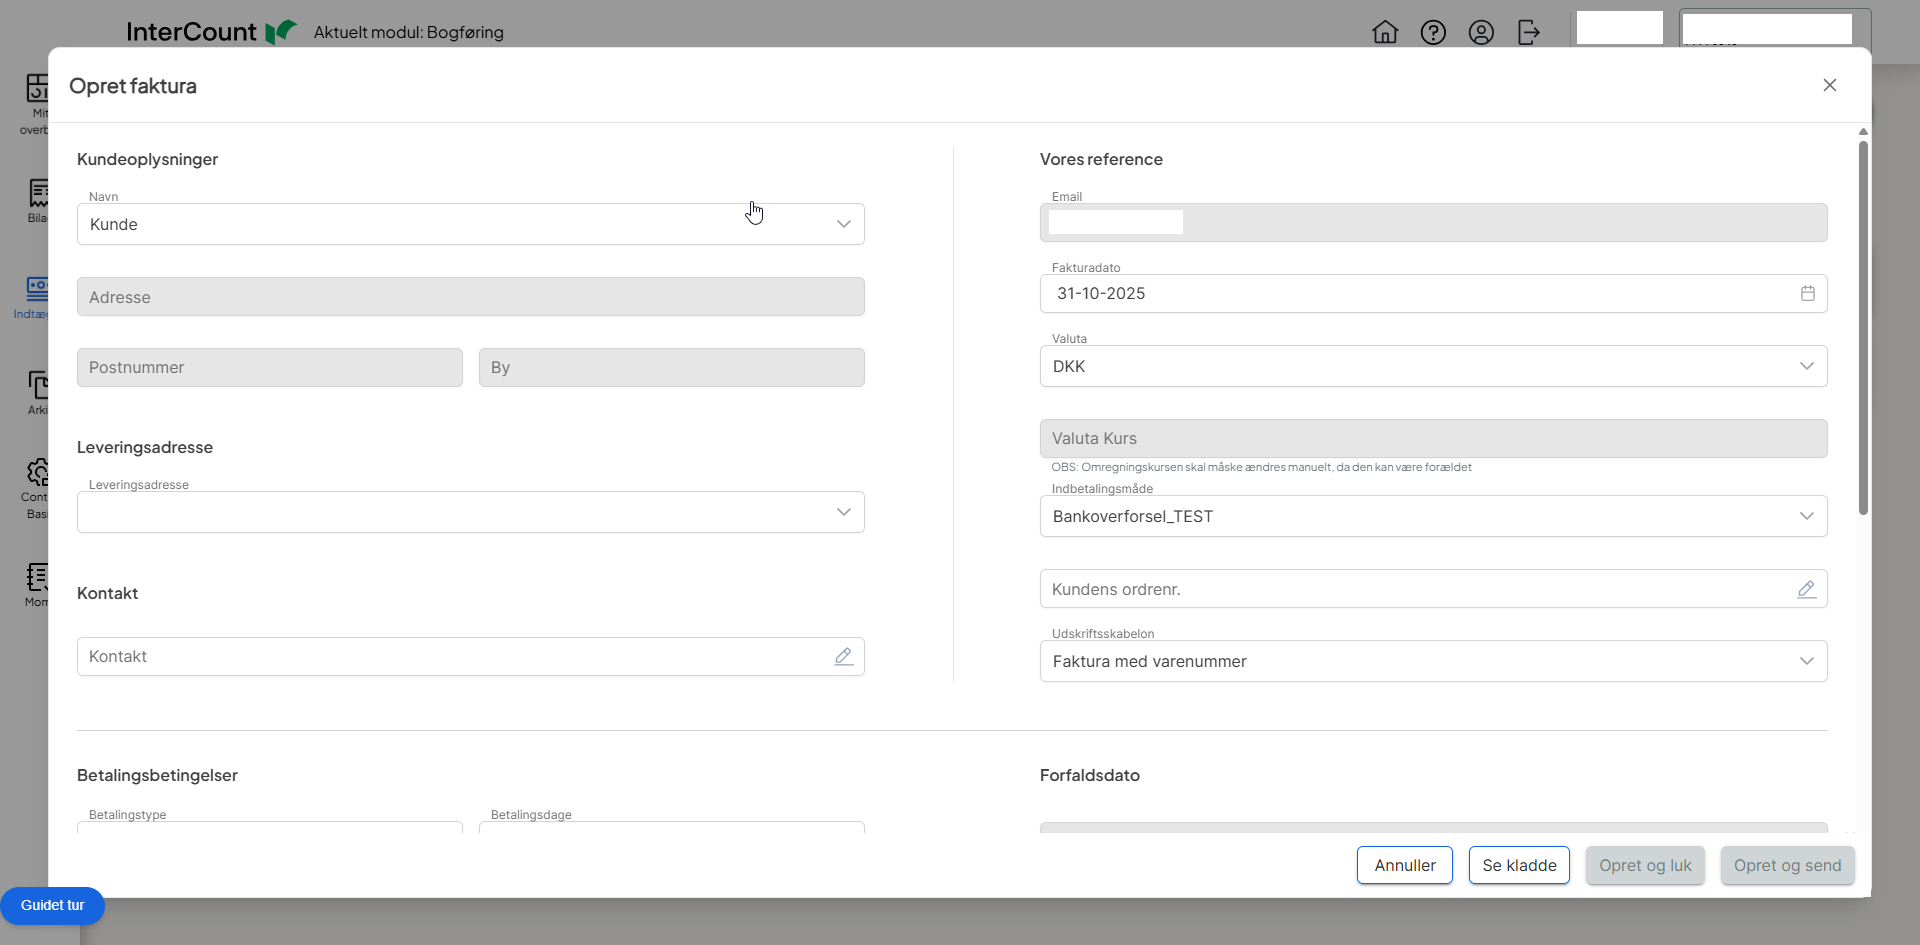Open the Indbetalingsmåde dropdown
The image size is (1920, 945).
click(1807, 516)
